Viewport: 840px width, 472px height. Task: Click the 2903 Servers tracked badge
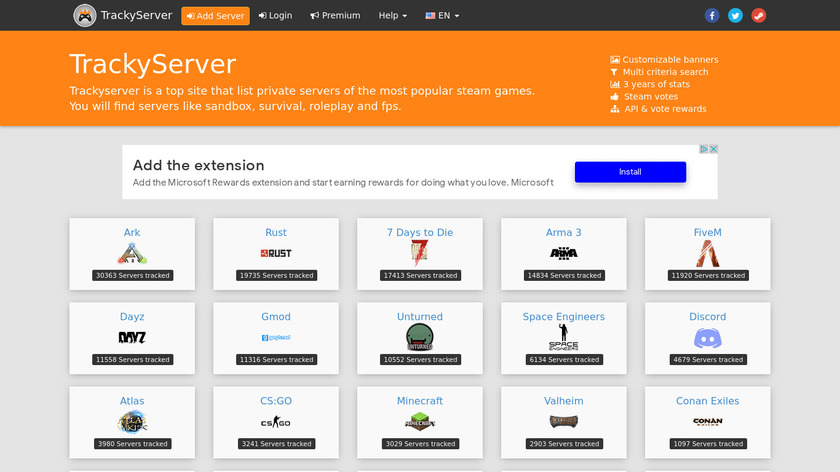tap(564, 444)
